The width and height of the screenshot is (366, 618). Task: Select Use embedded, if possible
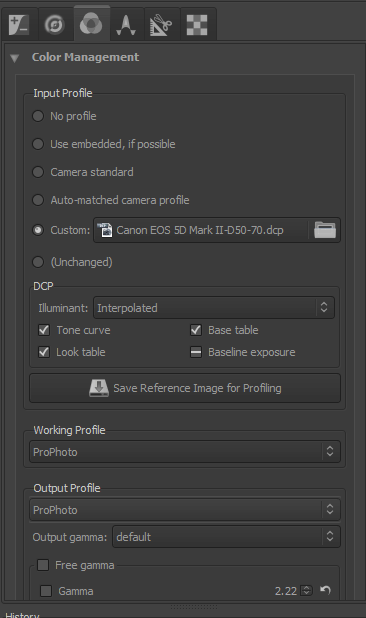pyautogui.click(x=38, y=144)
